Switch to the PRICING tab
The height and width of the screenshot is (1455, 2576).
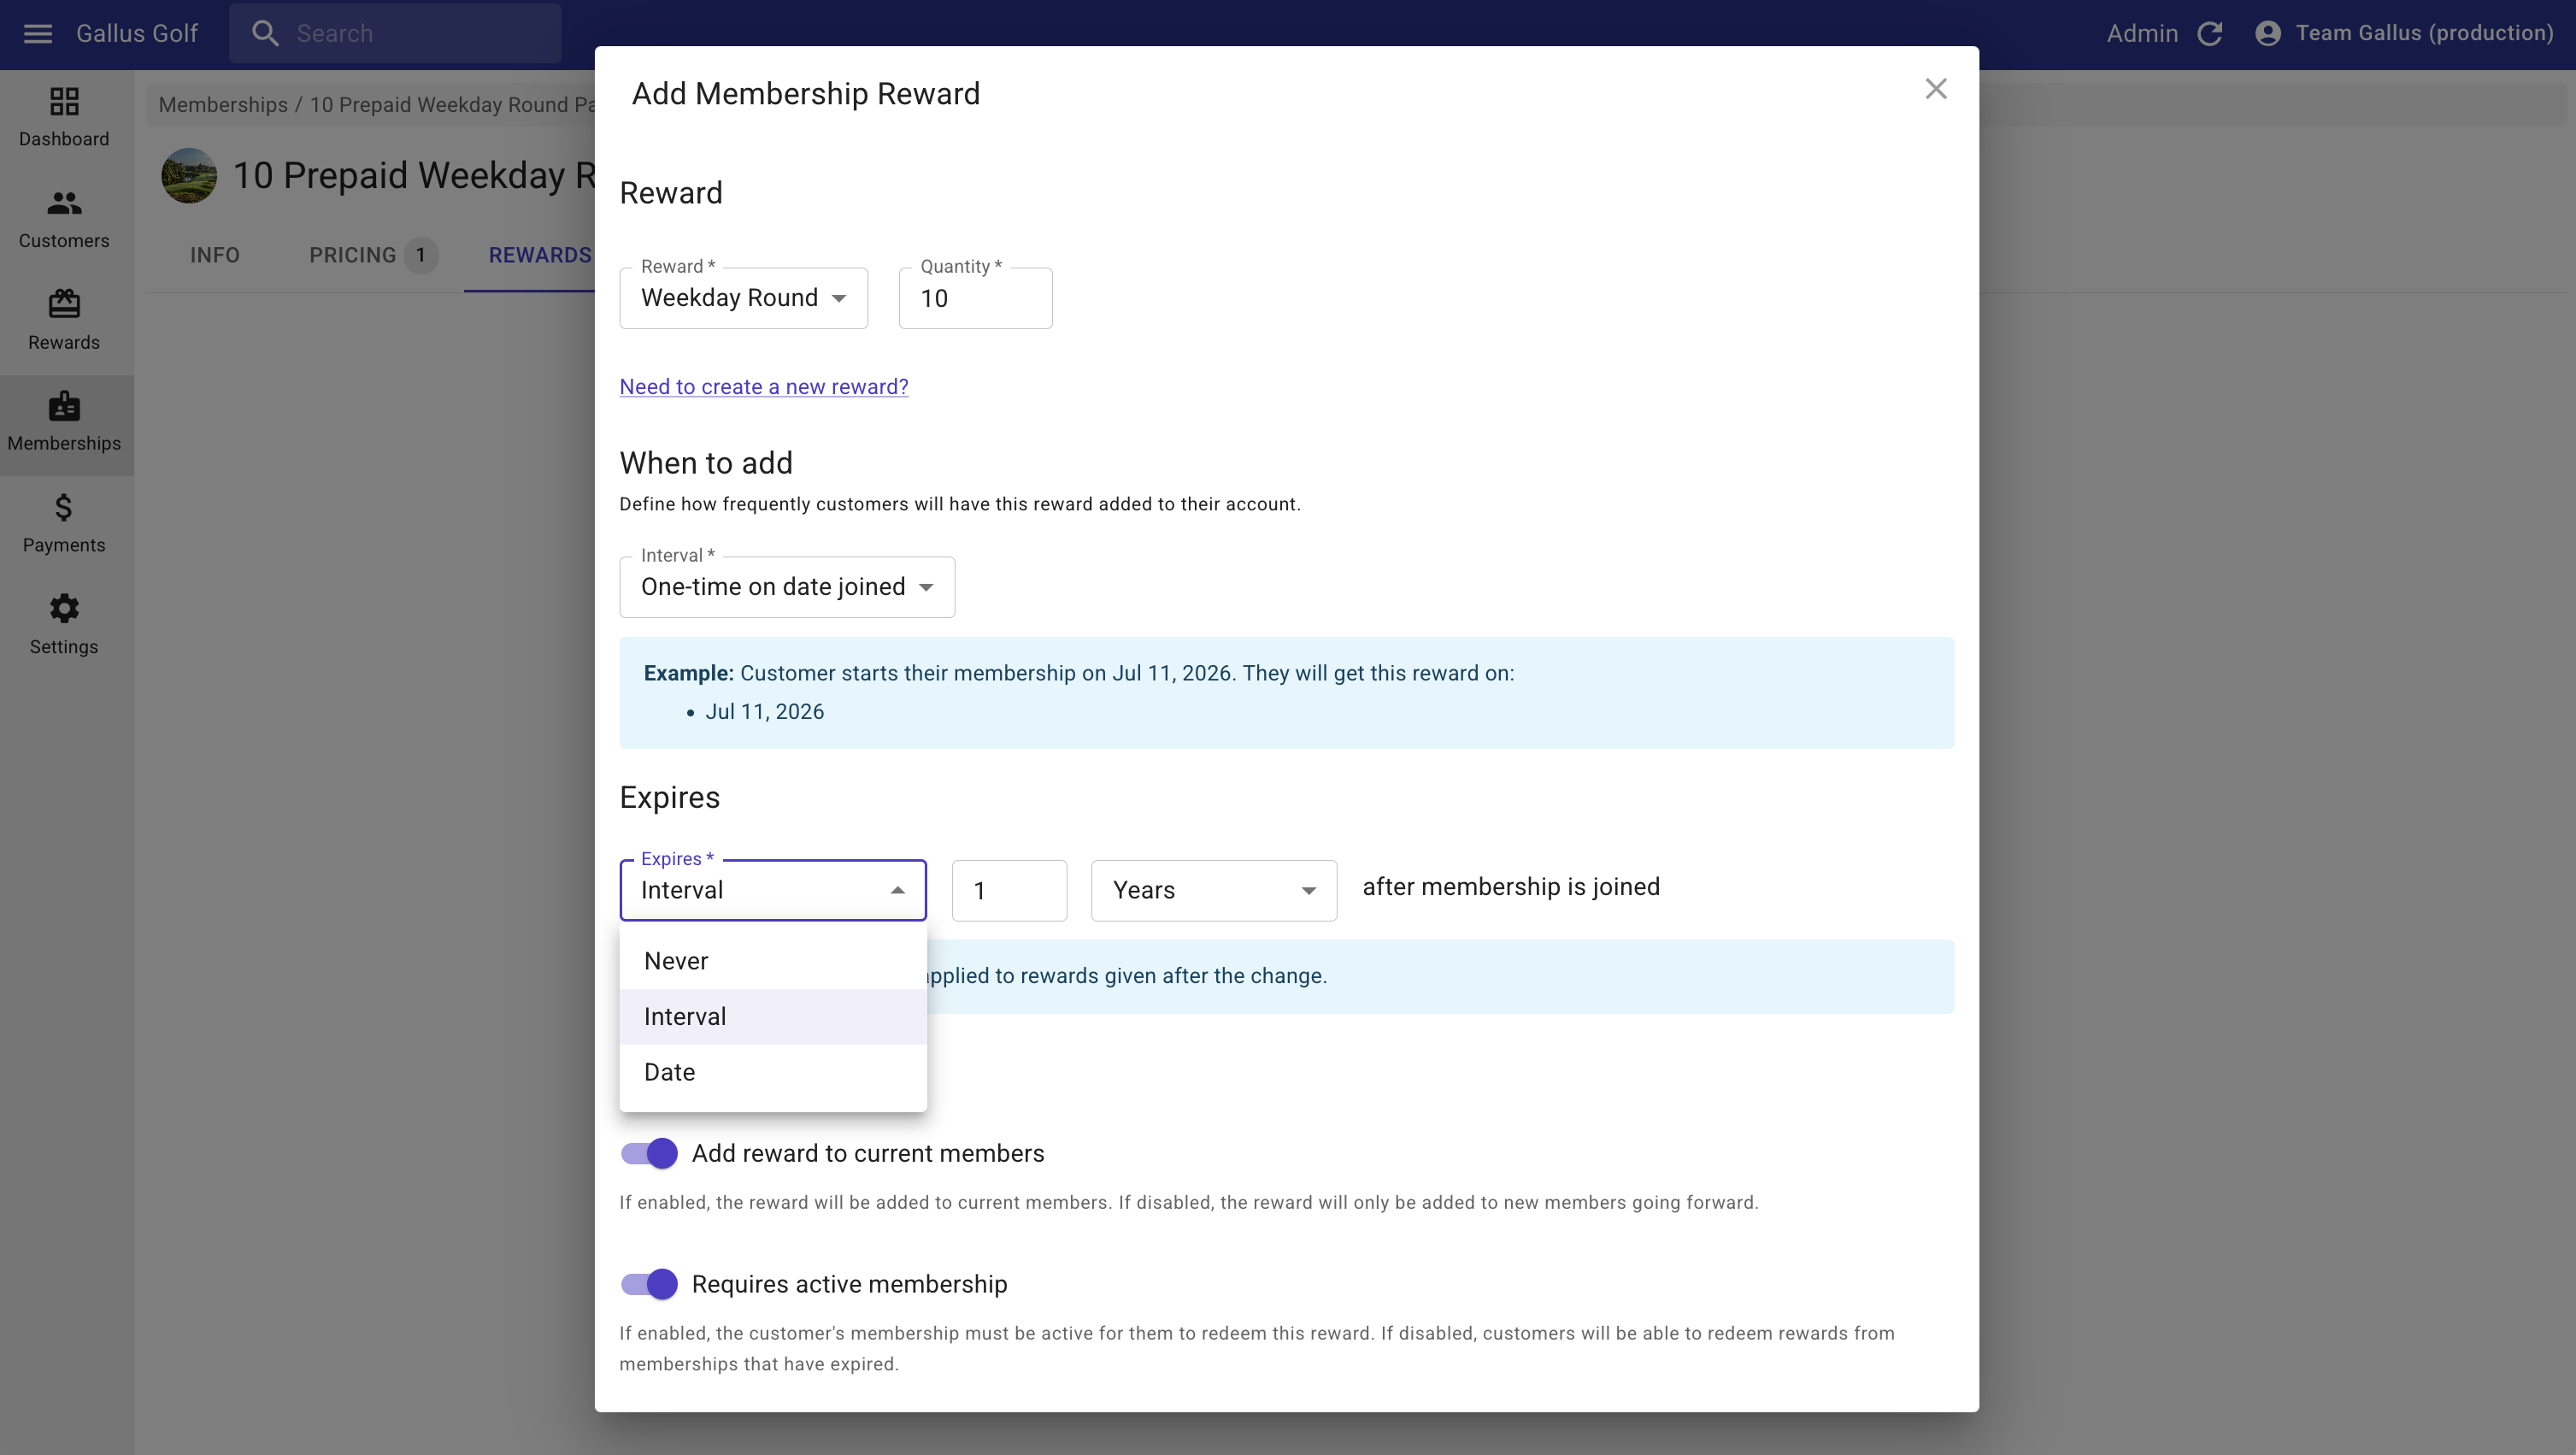[353, 255]
